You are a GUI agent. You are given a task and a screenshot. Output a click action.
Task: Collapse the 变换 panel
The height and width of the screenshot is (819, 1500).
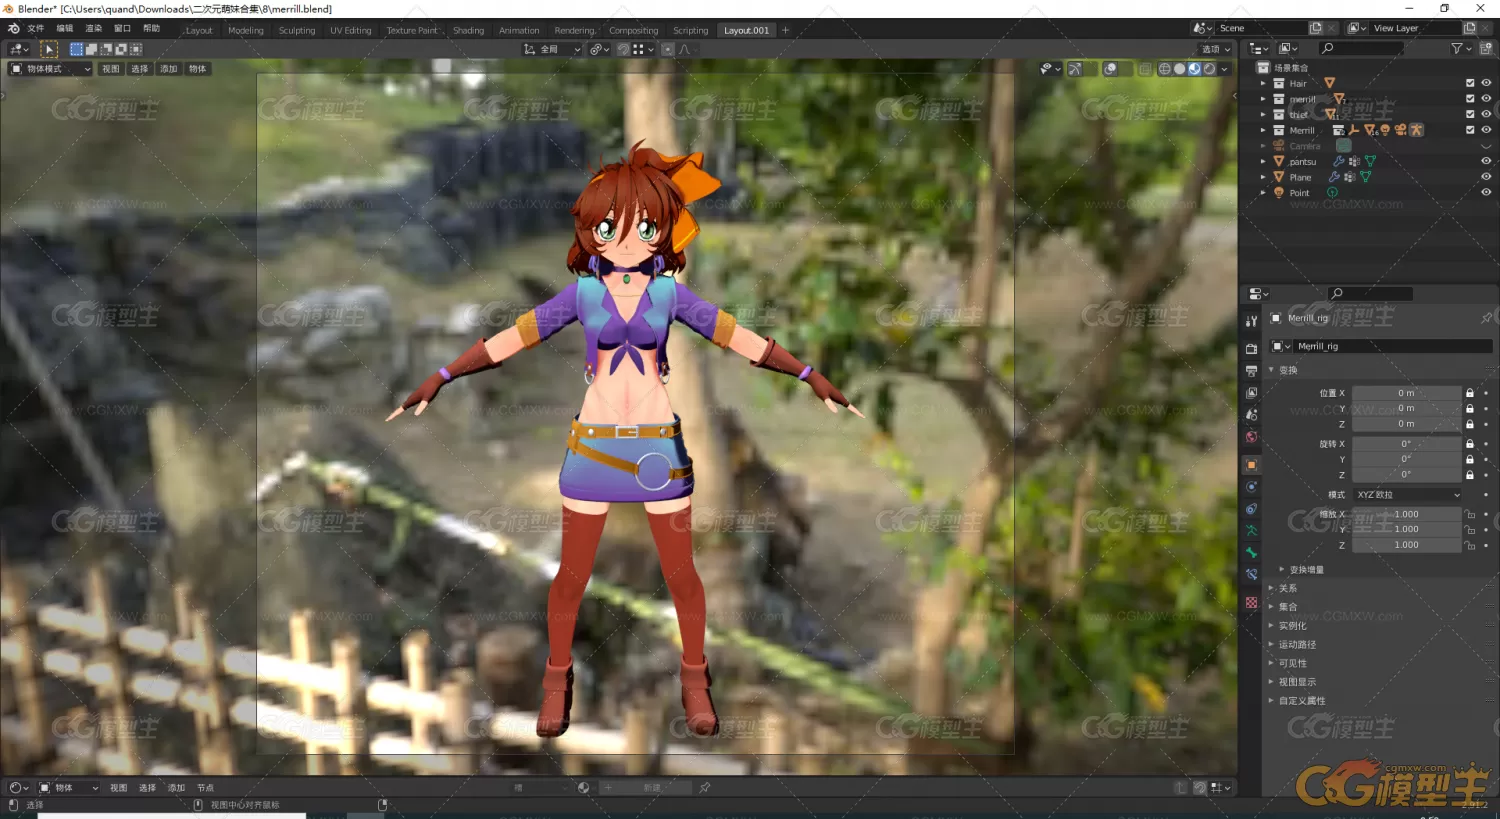pos(1287,370)
